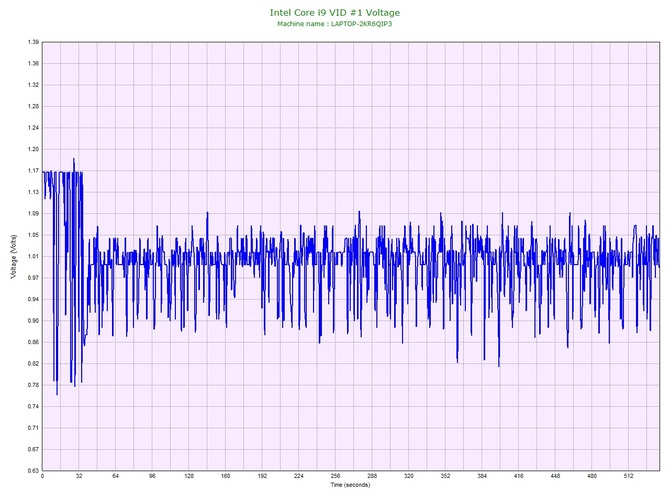Click the 416 seconds tick label

(x=519, y=476)
